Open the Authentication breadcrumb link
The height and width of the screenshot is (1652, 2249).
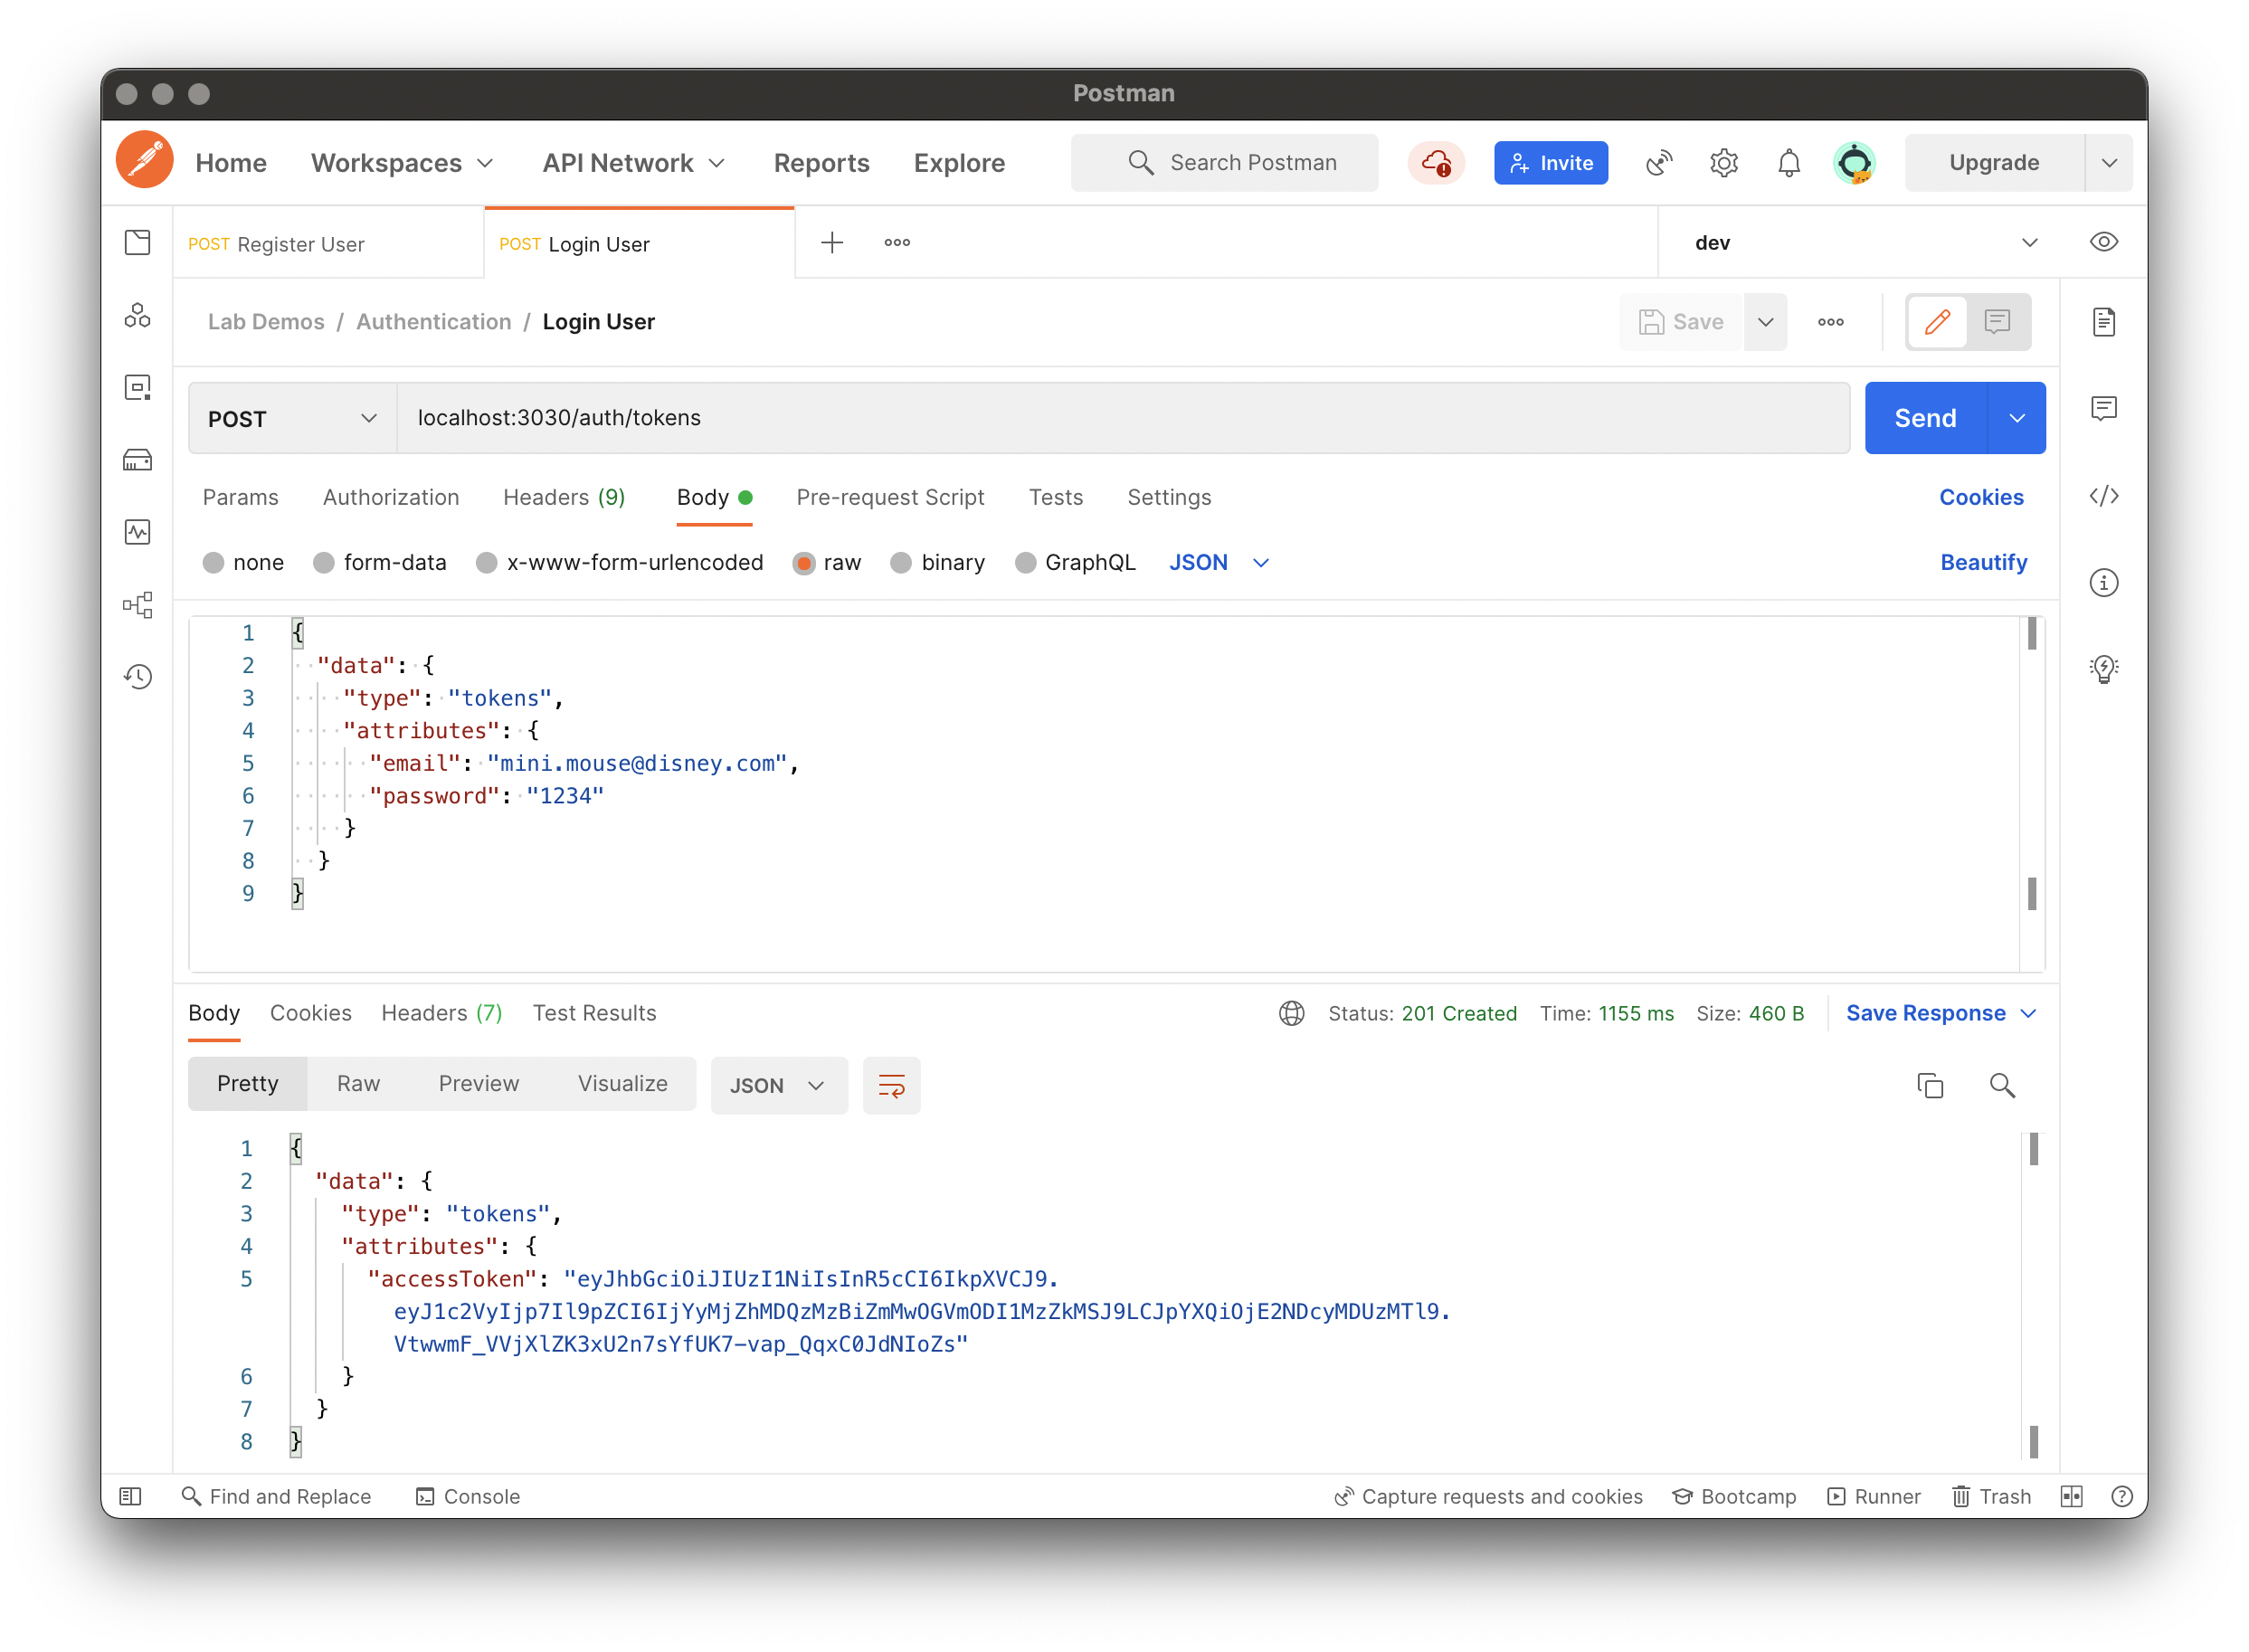tap(433, 322)
